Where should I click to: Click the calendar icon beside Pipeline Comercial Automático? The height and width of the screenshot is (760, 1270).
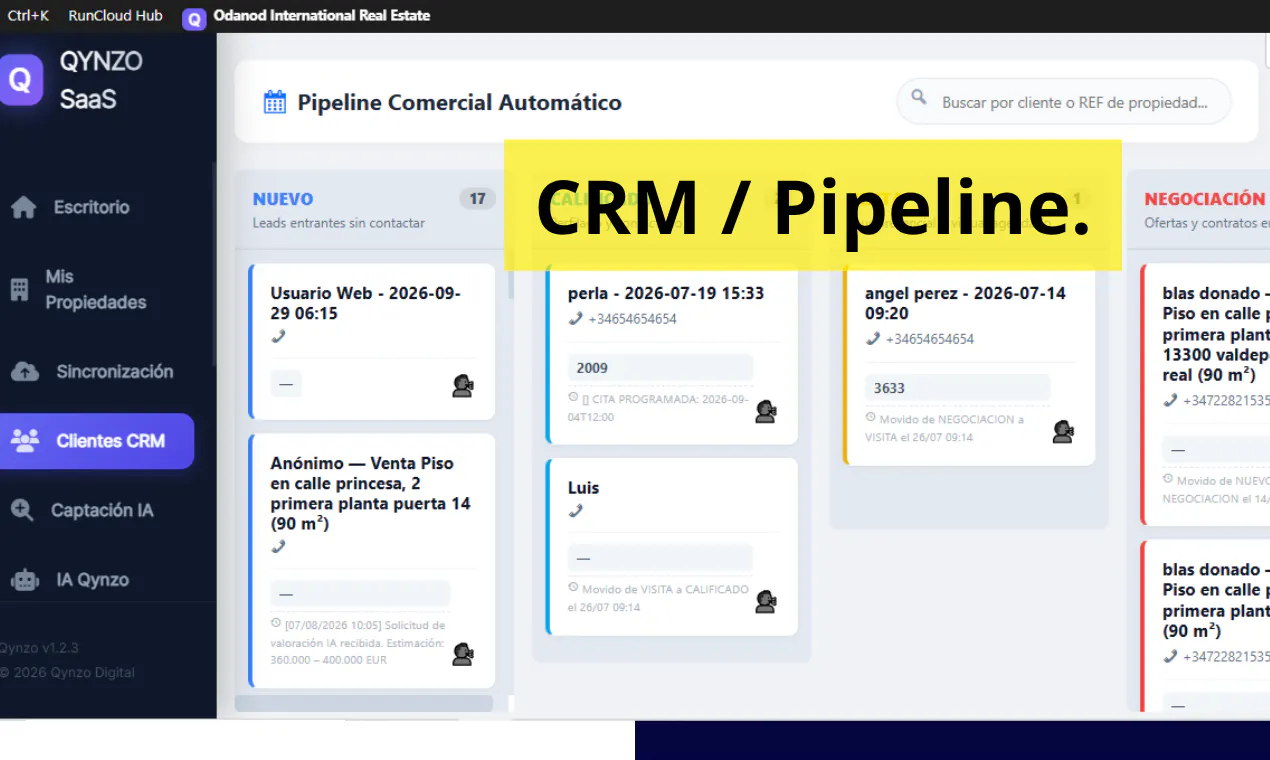[x=274, y=102]
